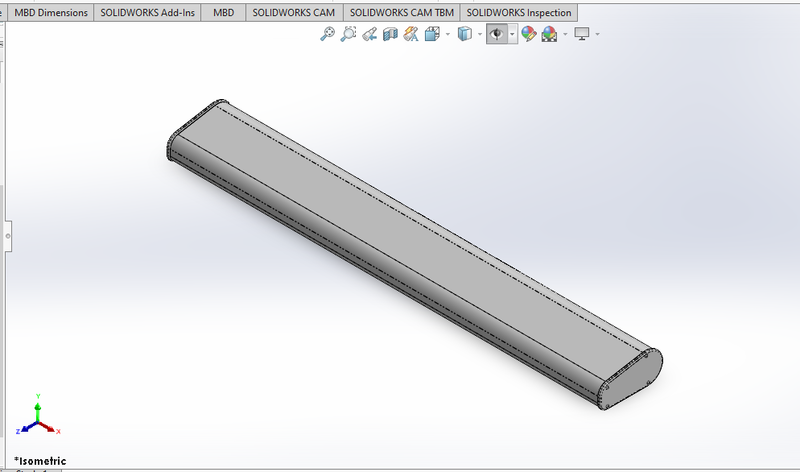Open the Edit Appearance color ball
The image size is (800, 472).
[527, 34]
